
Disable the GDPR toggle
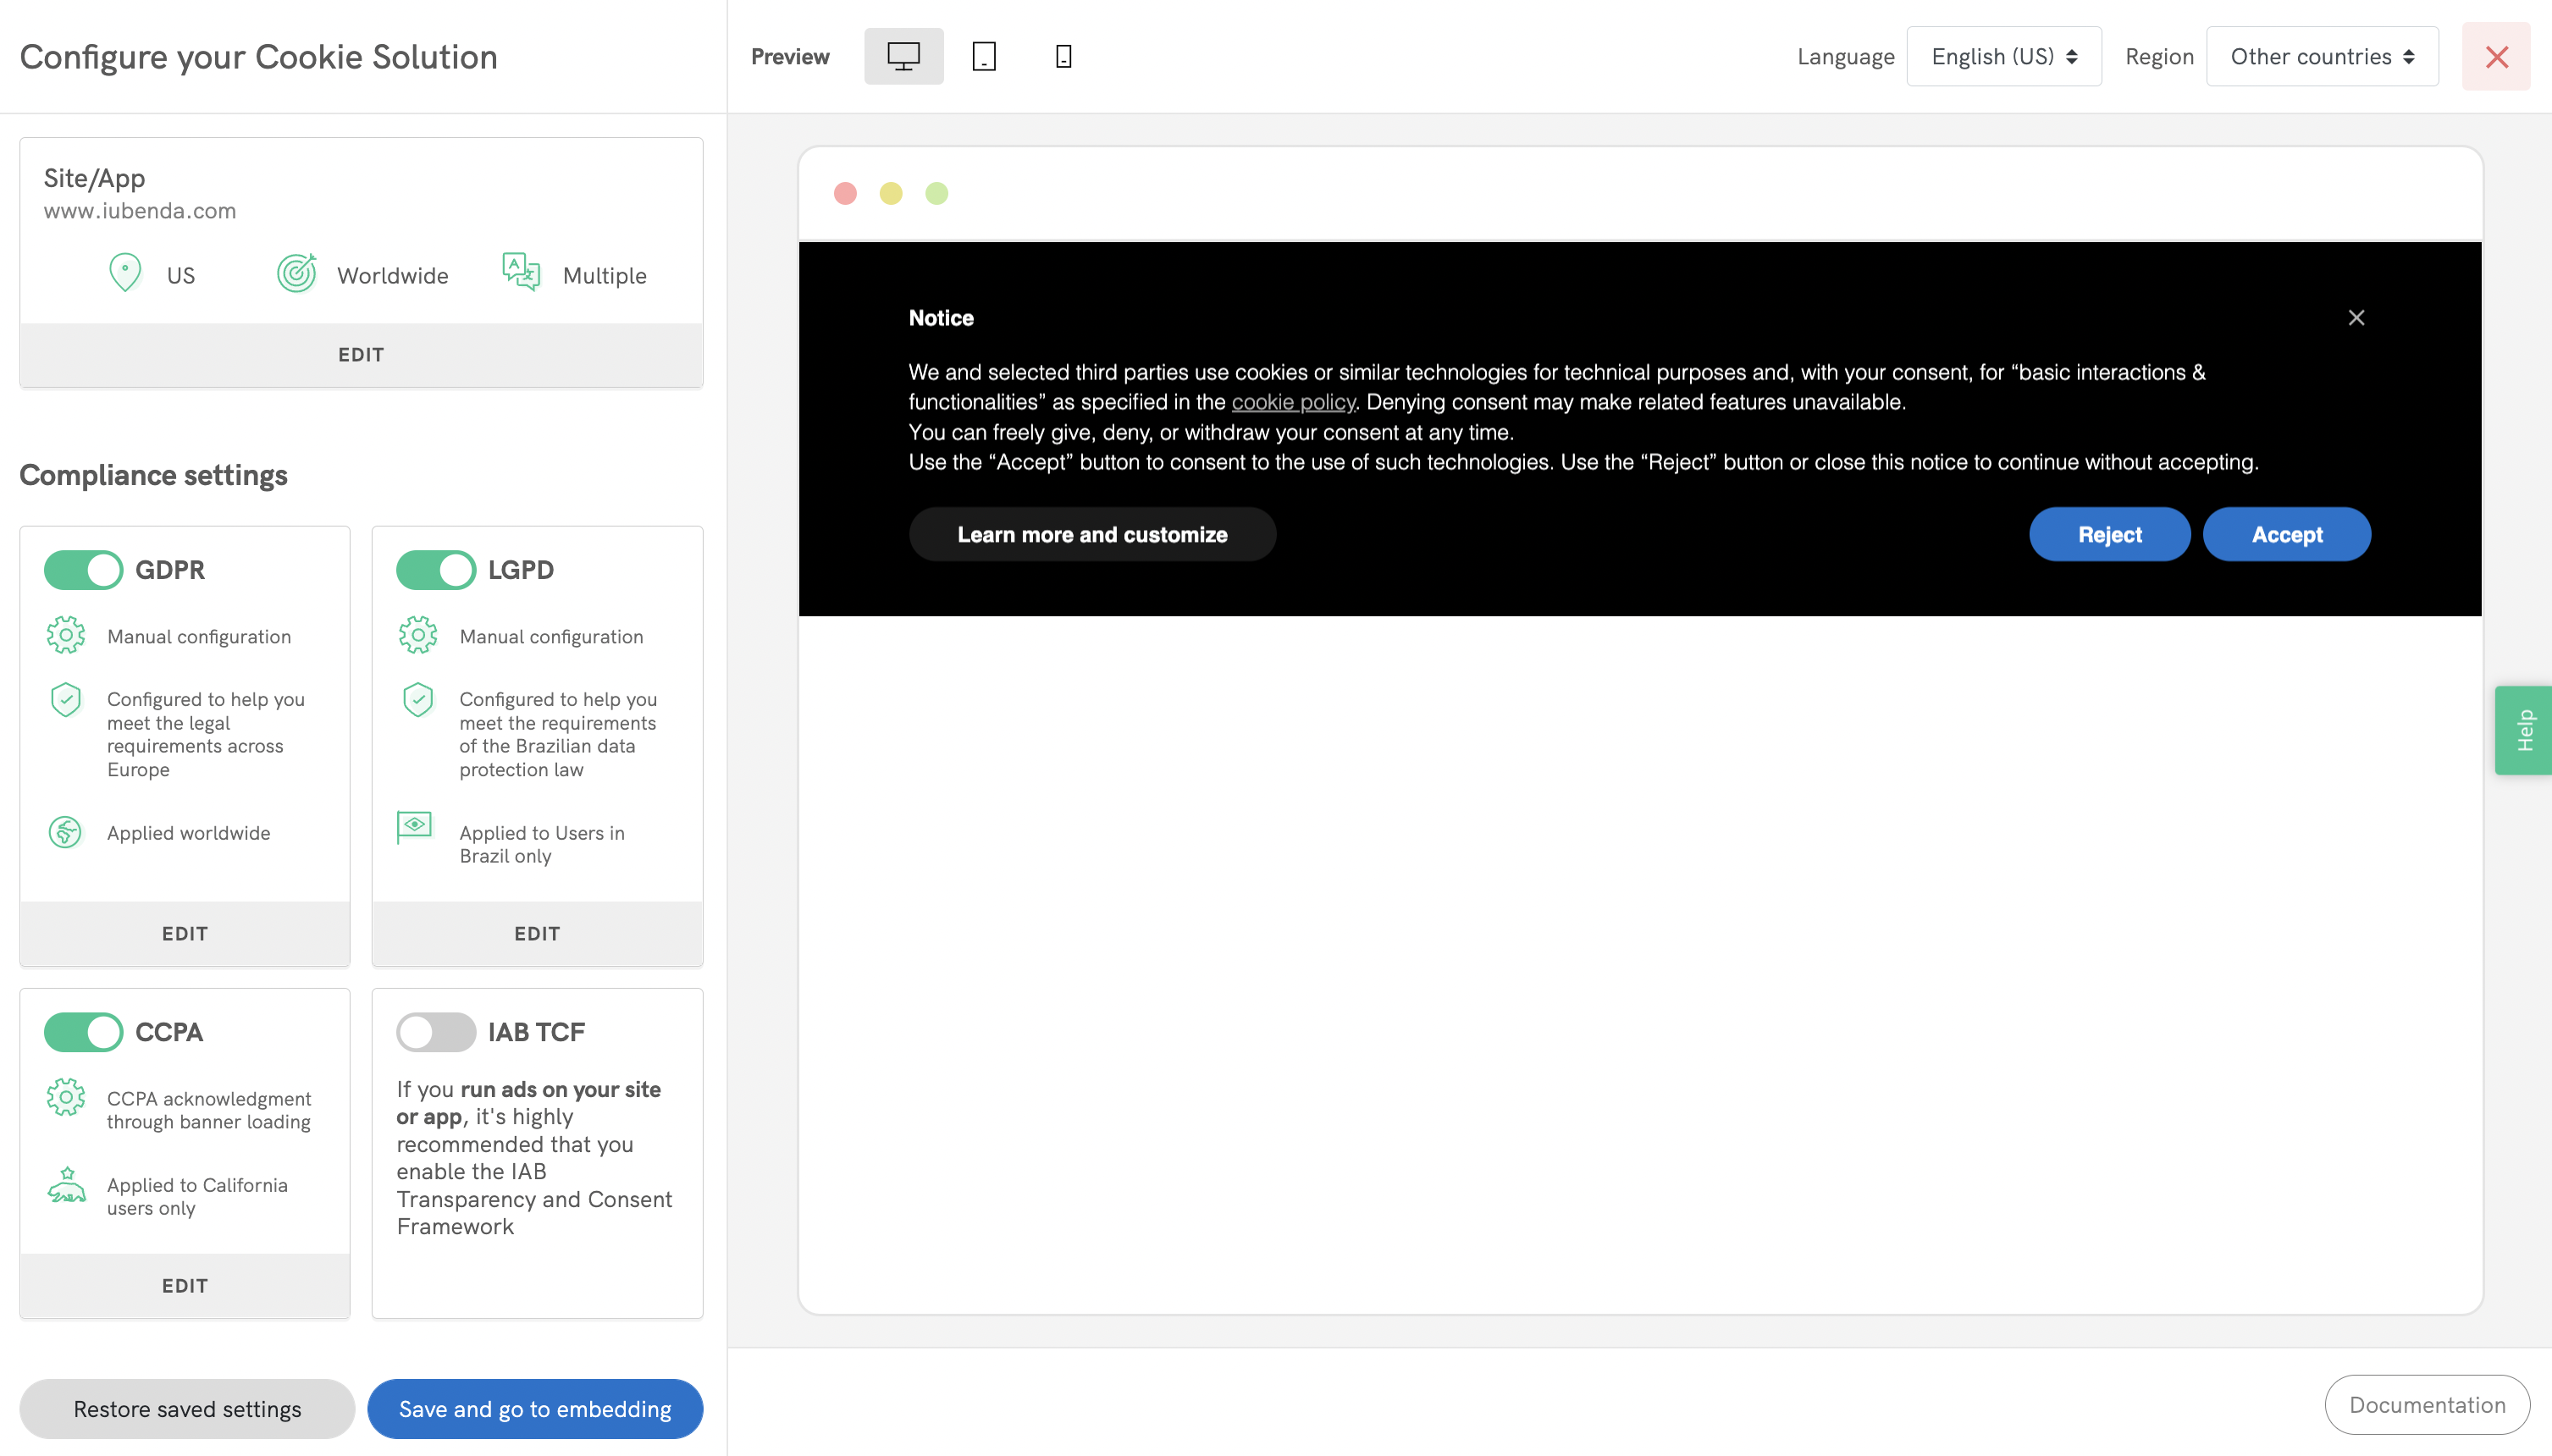pos(84,569)
